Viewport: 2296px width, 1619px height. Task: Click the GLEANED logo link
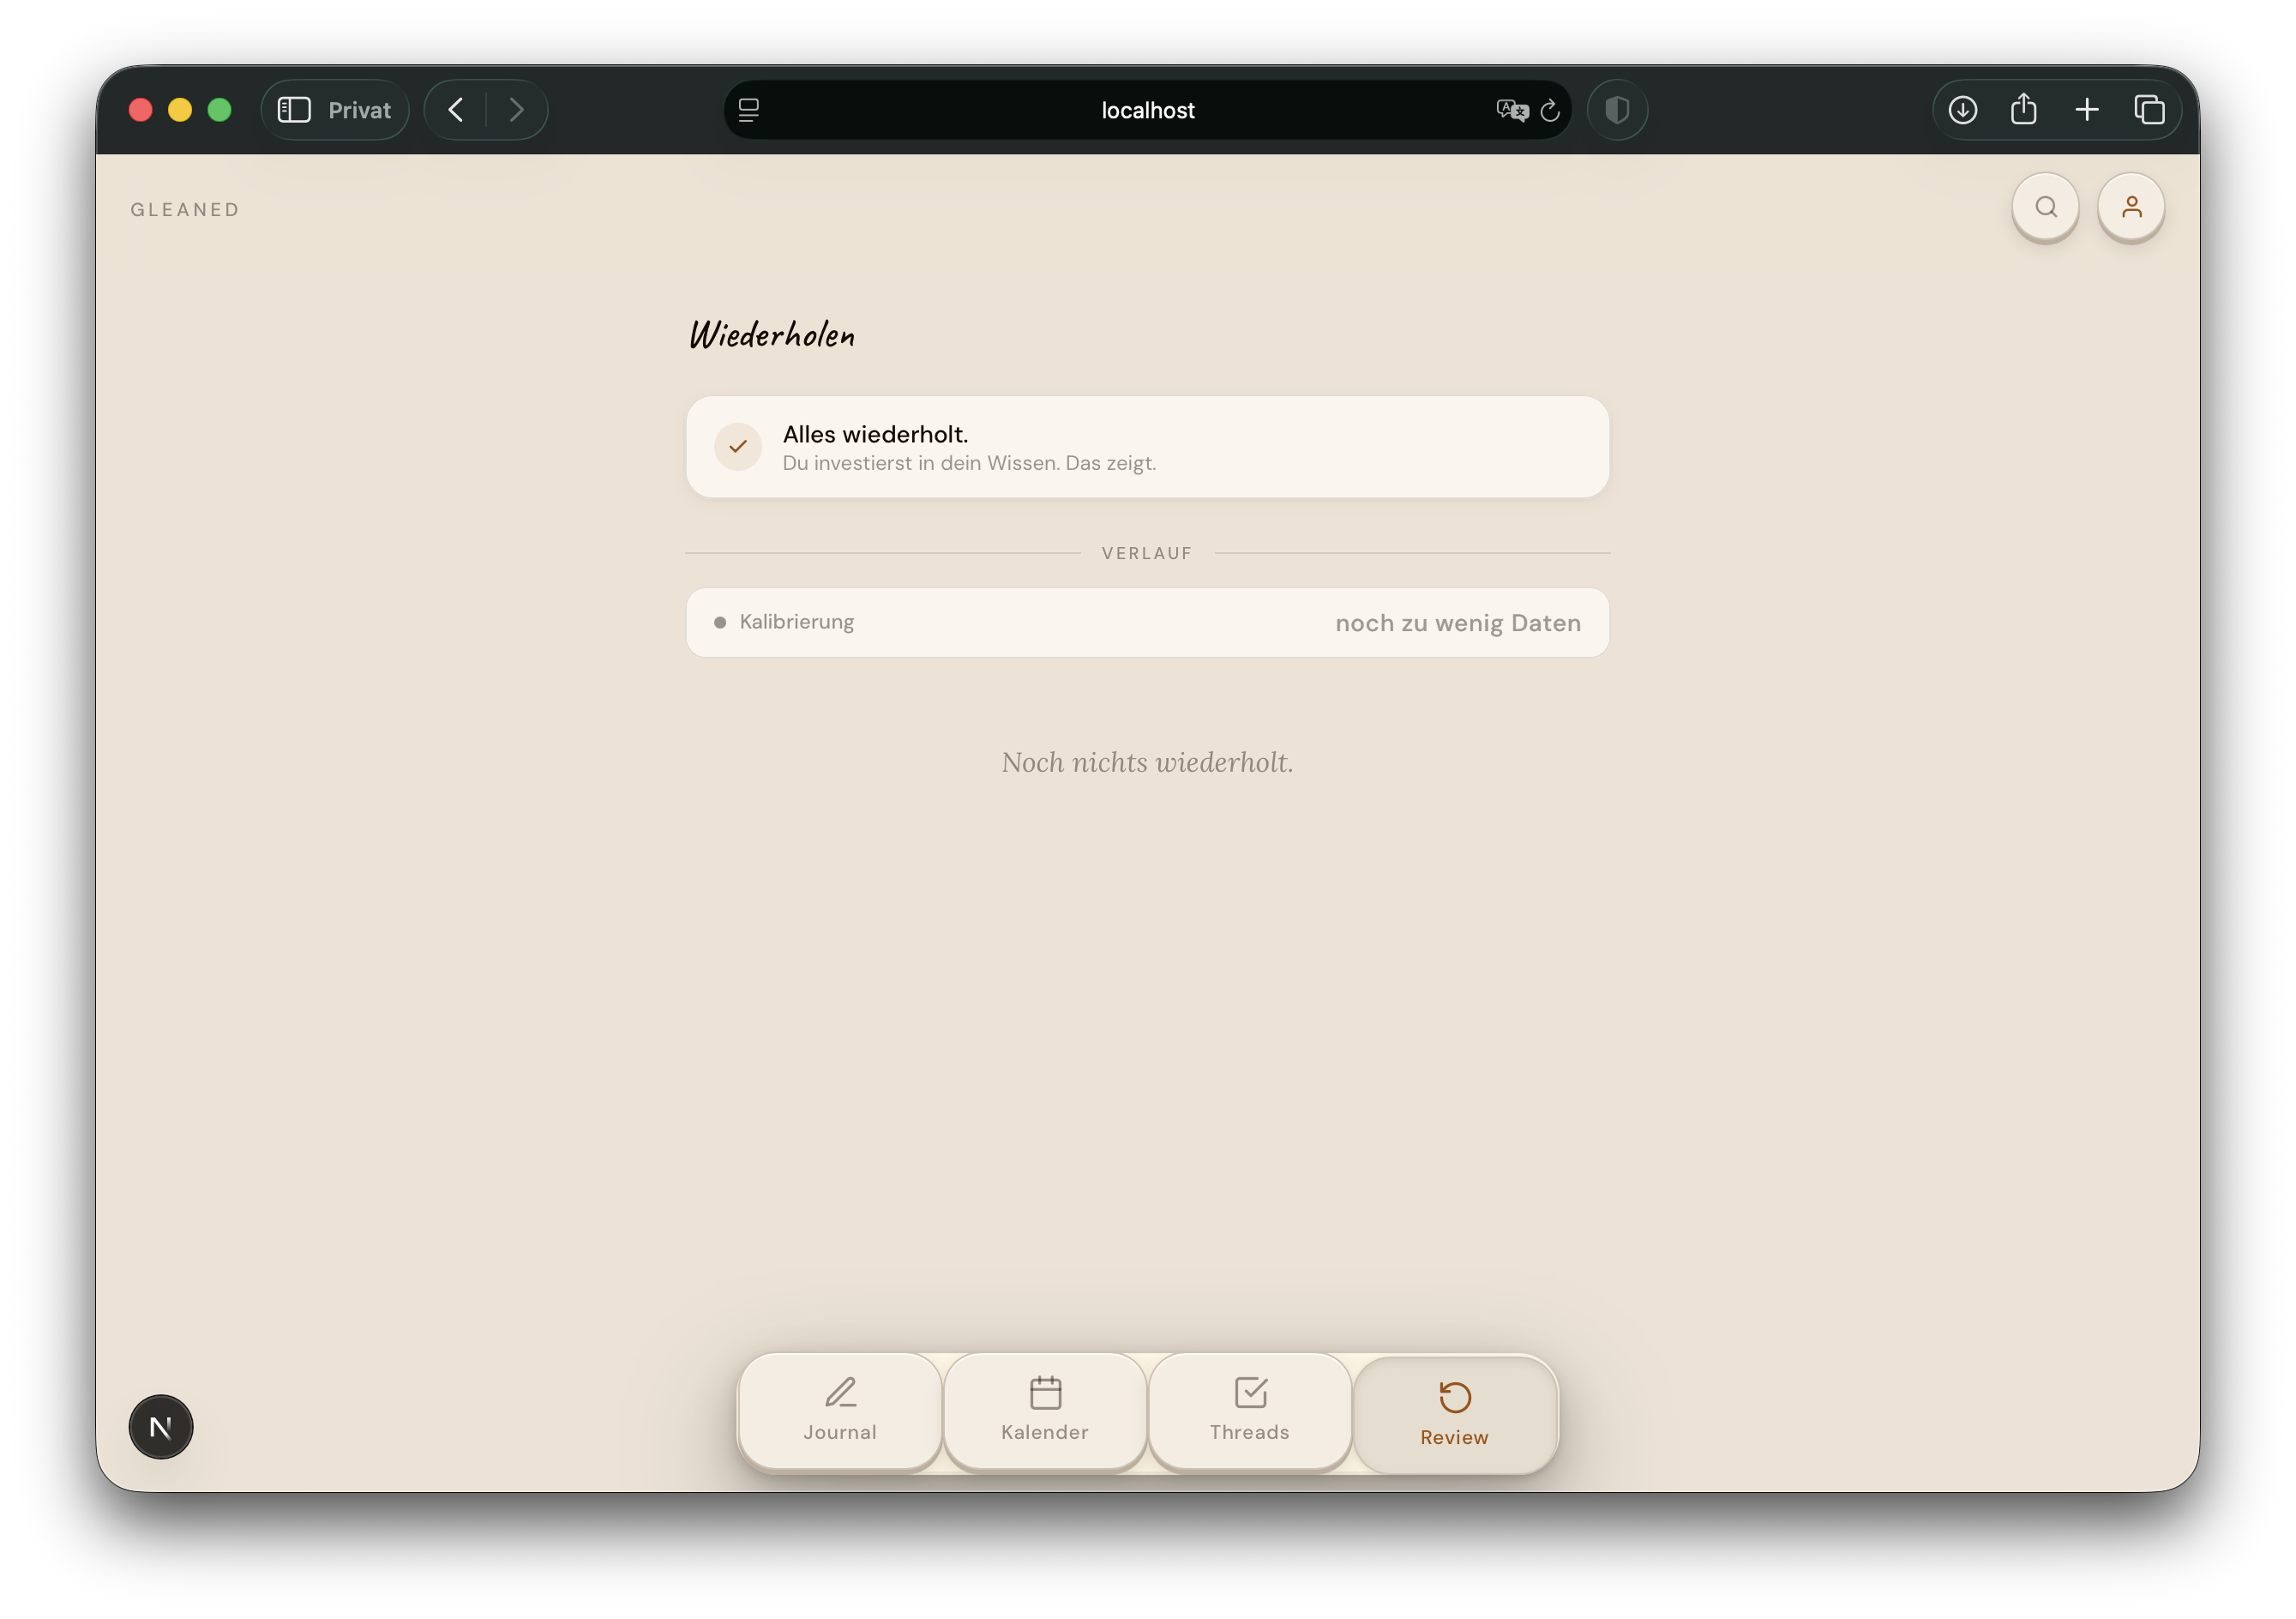pos(185,210)
